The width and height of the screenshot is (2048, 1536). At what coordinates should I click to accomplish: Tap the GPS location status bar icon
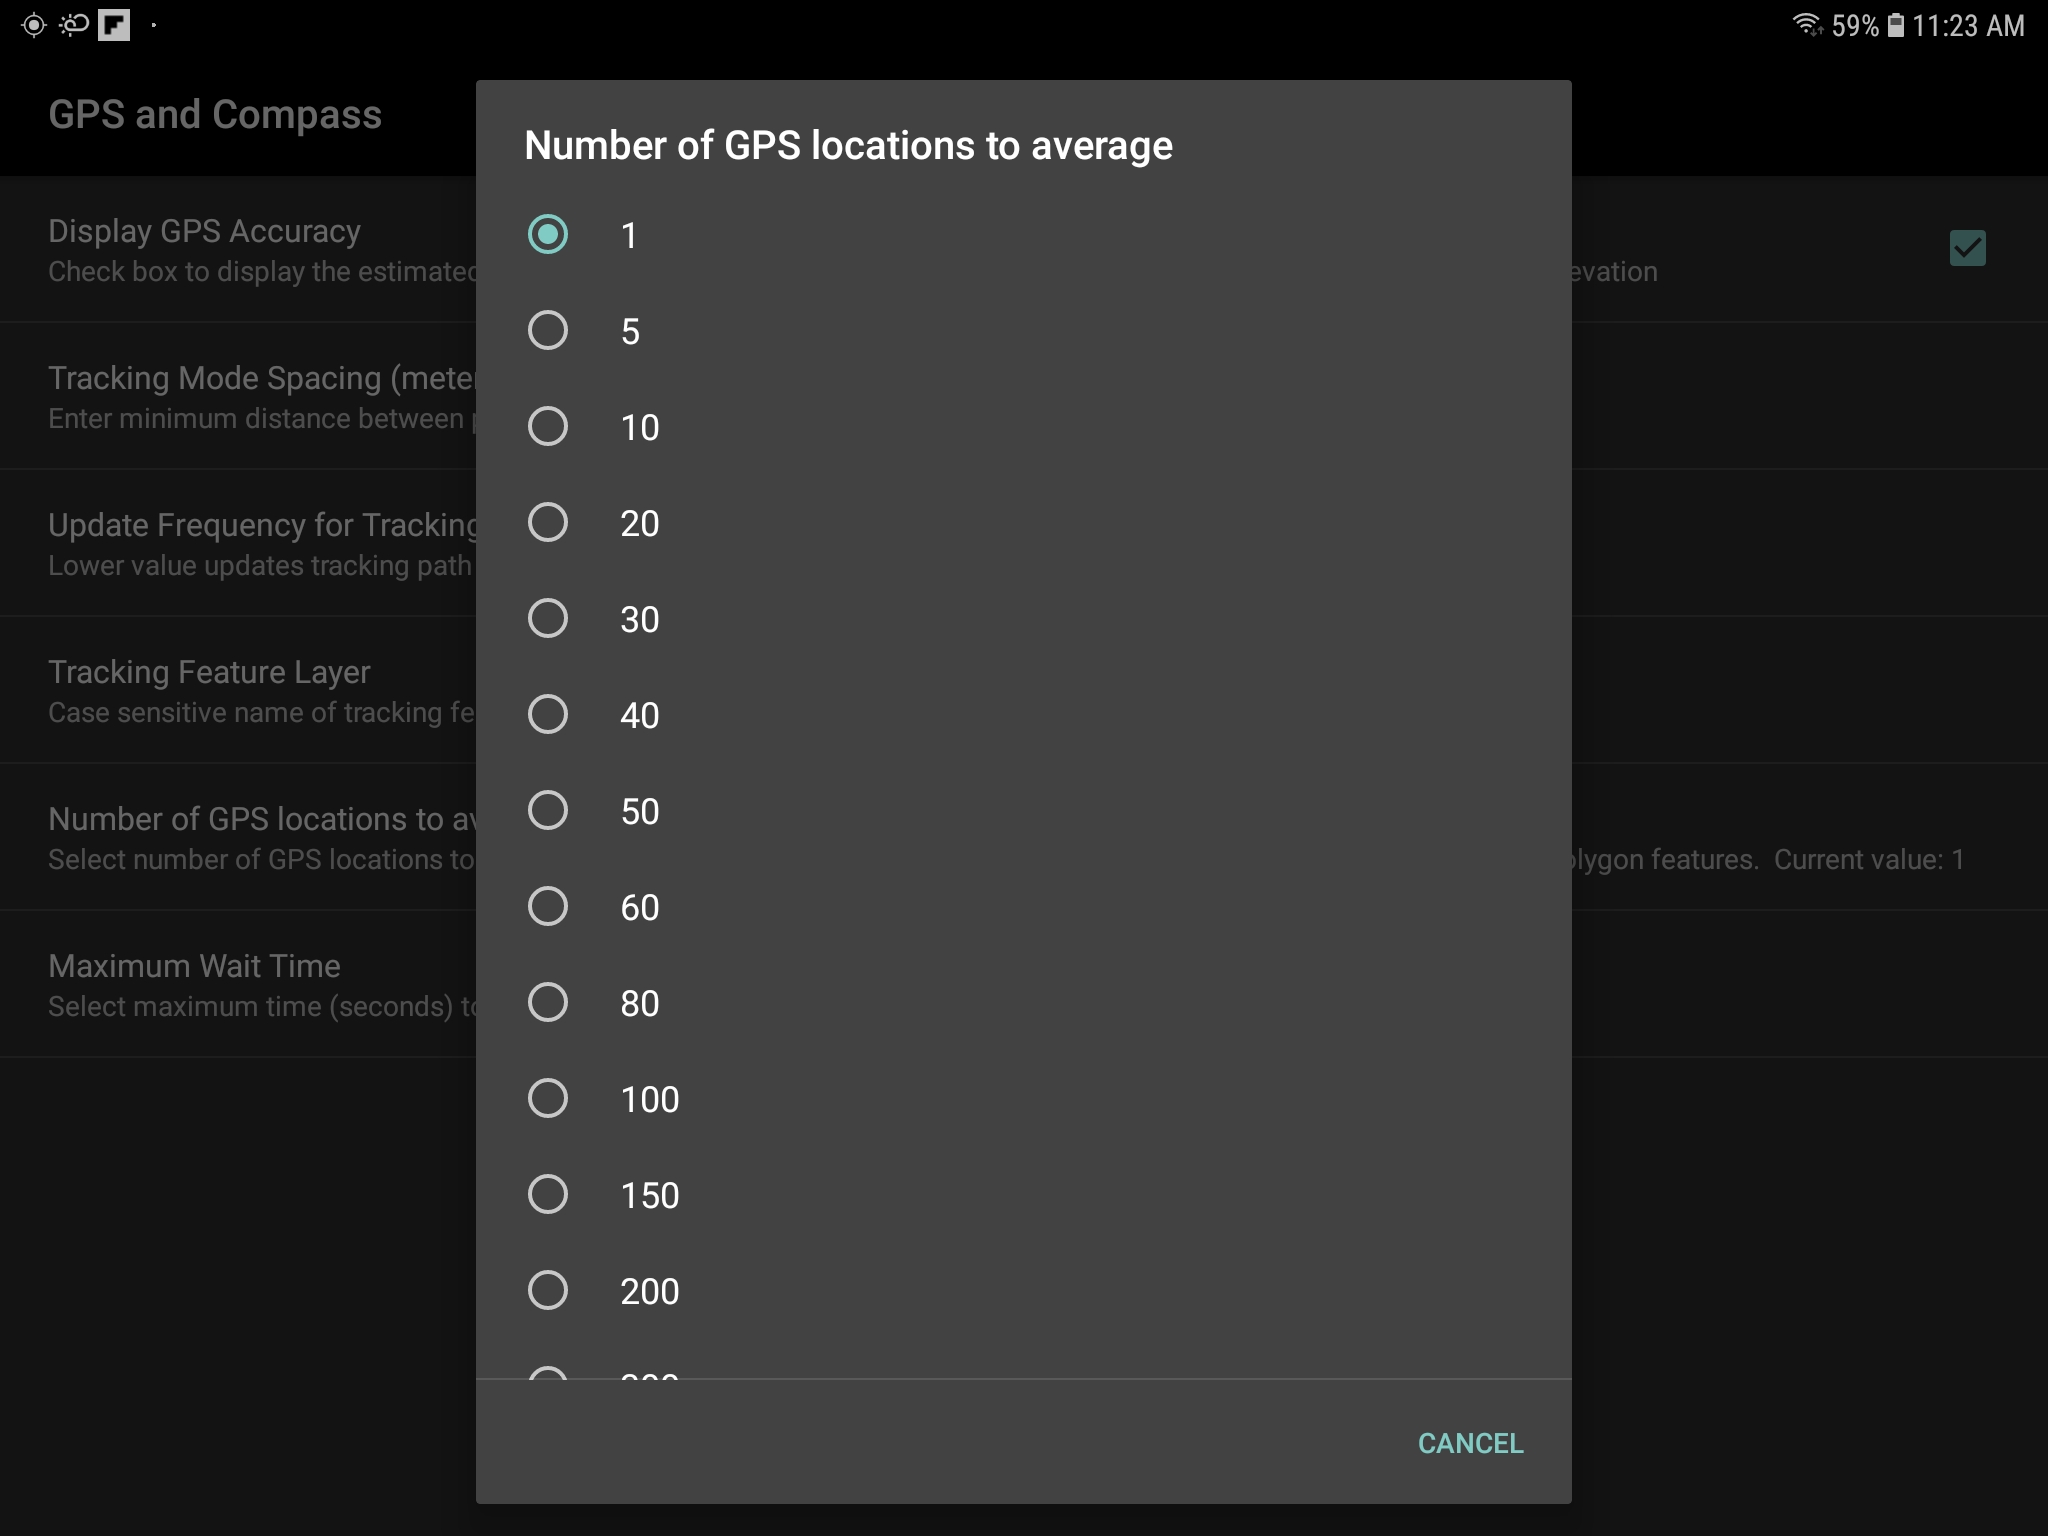click(x=33, y=25)
